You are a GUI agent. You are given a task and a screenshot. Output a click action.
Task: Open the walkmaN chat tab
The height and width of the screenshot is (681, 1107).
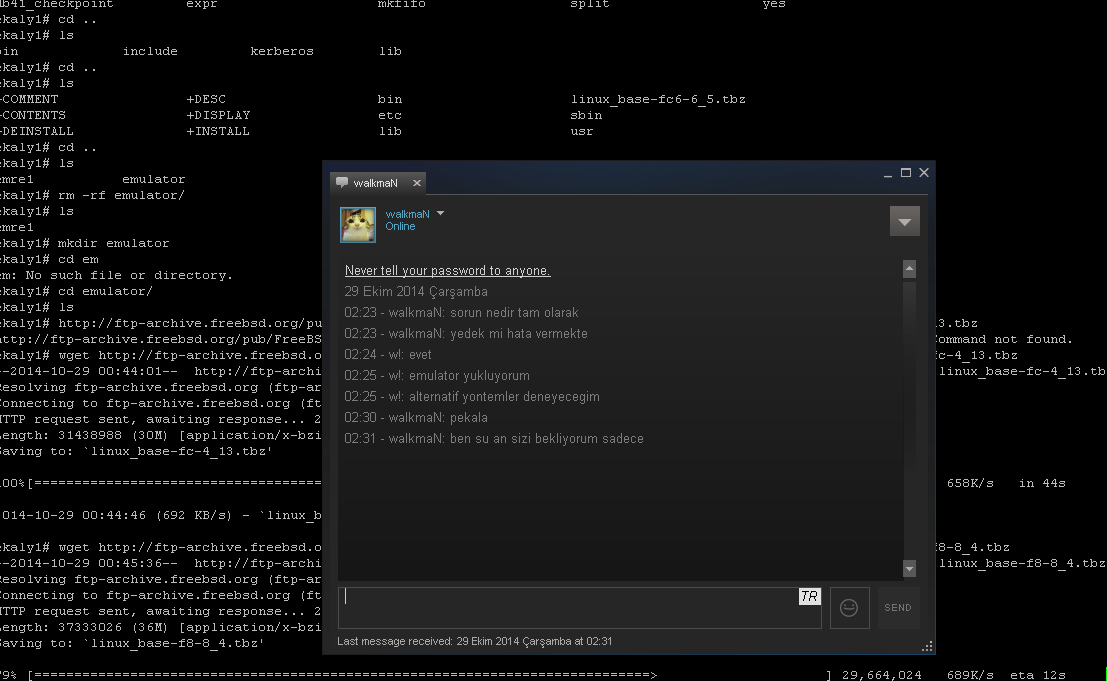coord(376,183)
